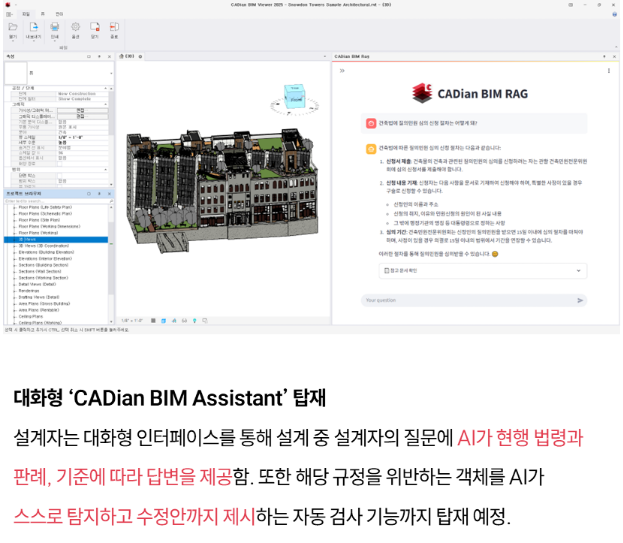
Task: Click the project browser search box
Action: (x=55, y=201)
